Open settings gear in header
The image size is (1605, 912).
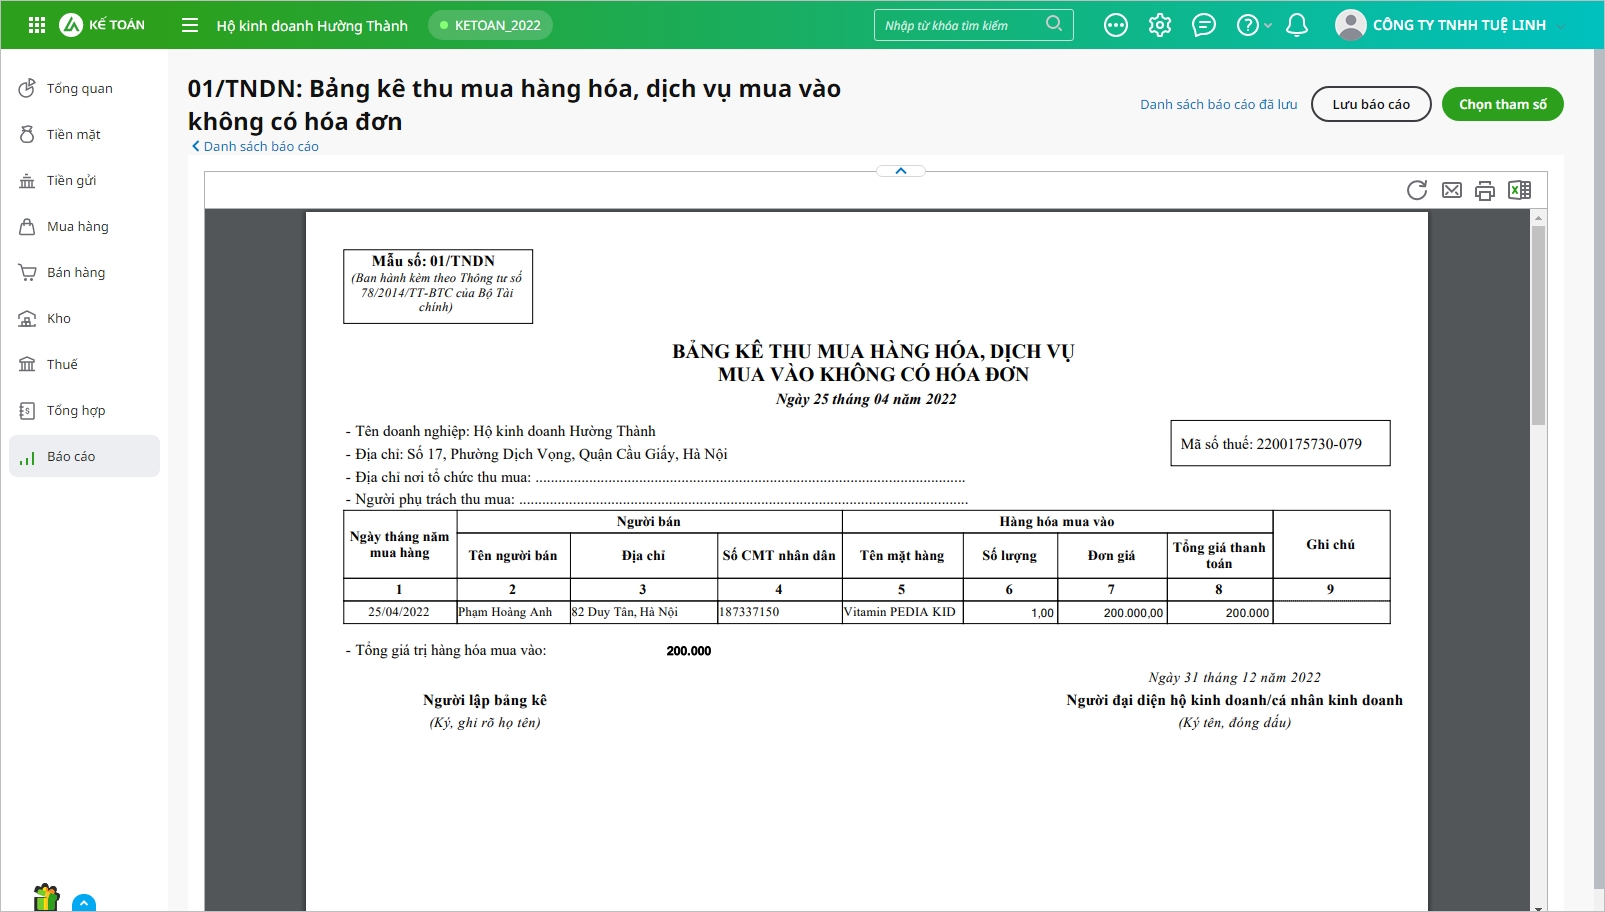[x=1159, y=25]
